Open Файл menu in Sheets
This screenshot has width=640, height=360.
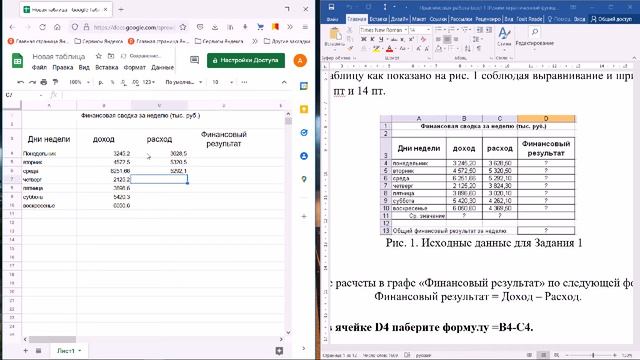(x=39, y=67)
